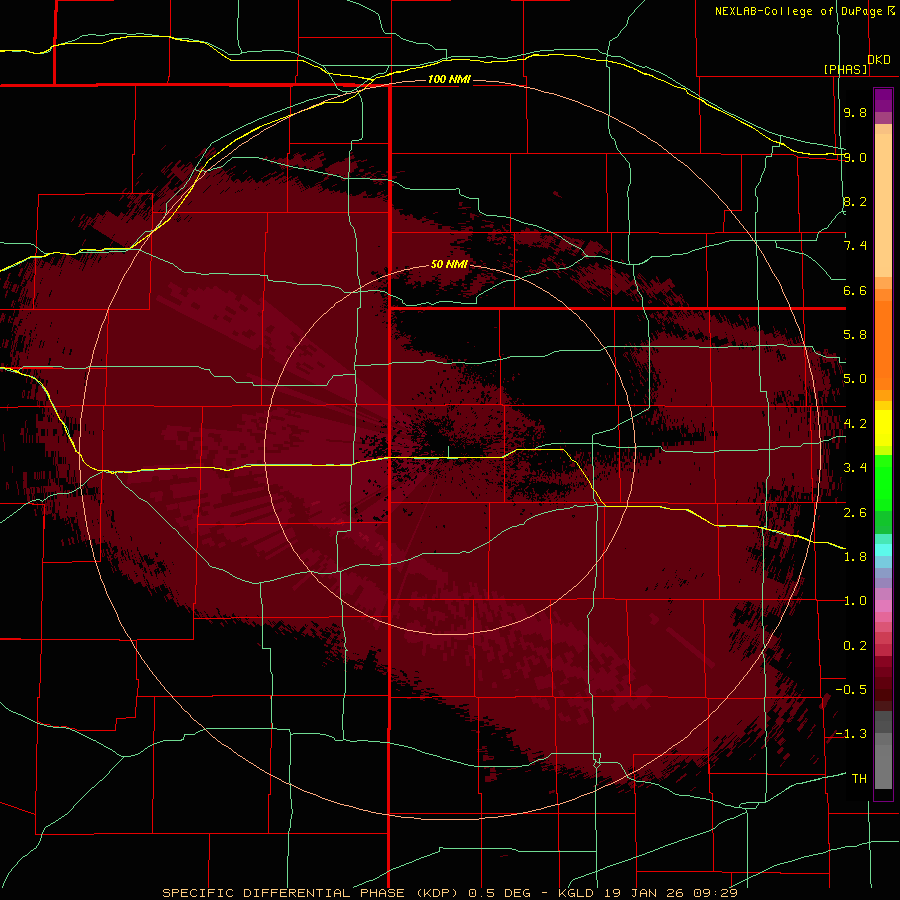Click the KGLD radar site identifier
900x900 pixels.
(x=578, y=893)
